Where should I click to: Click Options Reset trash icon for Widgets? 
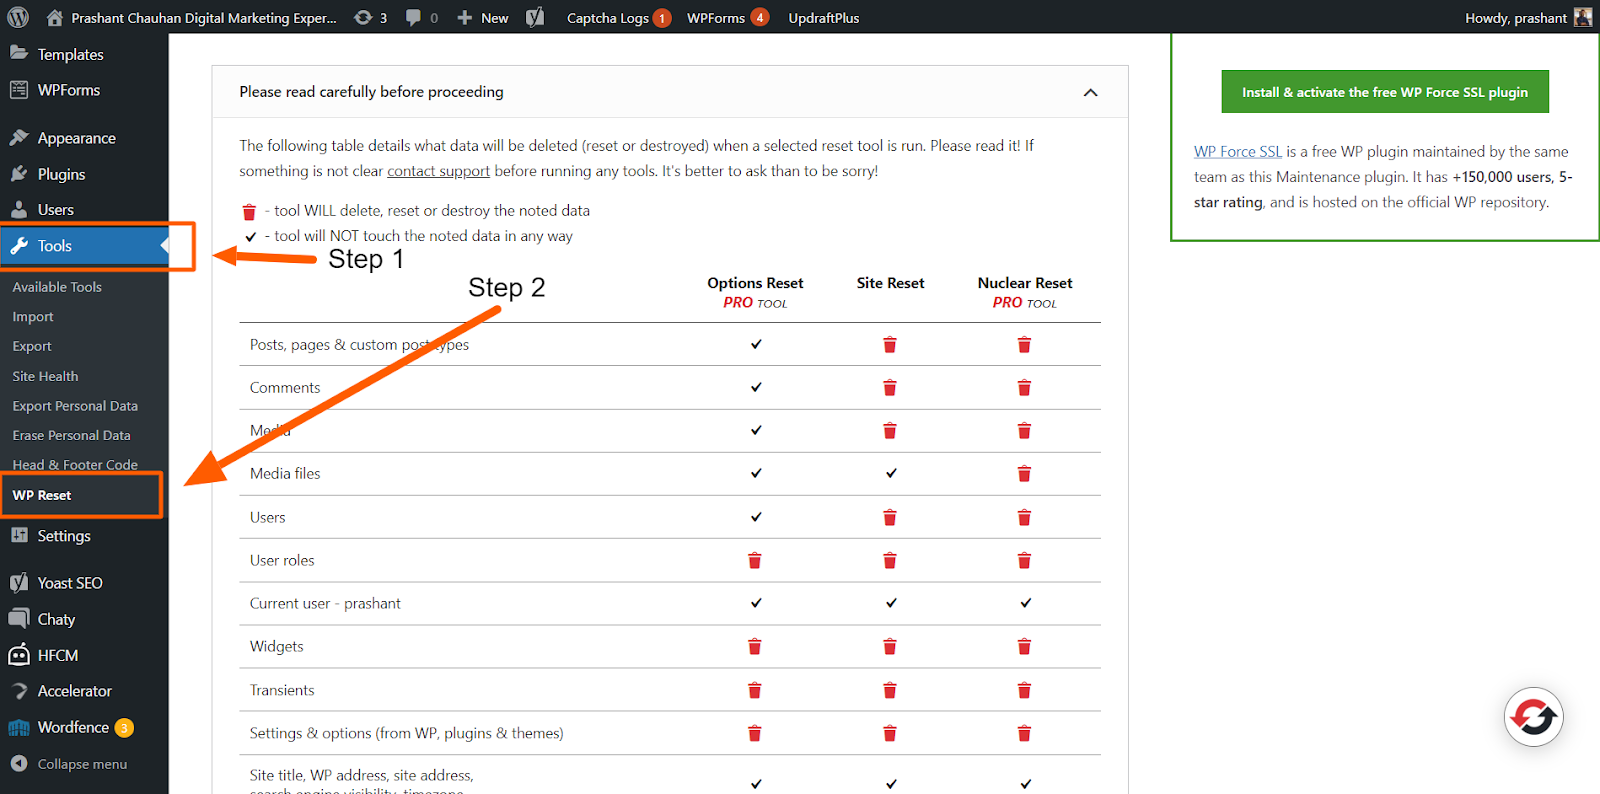[755, 647]
